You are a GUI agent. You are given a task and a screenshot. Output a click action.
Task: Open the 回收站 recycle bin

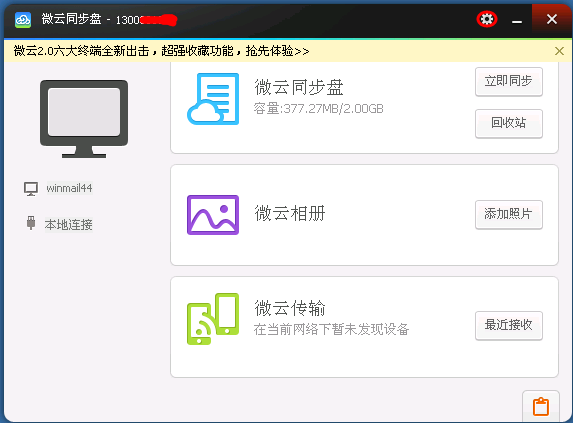[509, 123]
